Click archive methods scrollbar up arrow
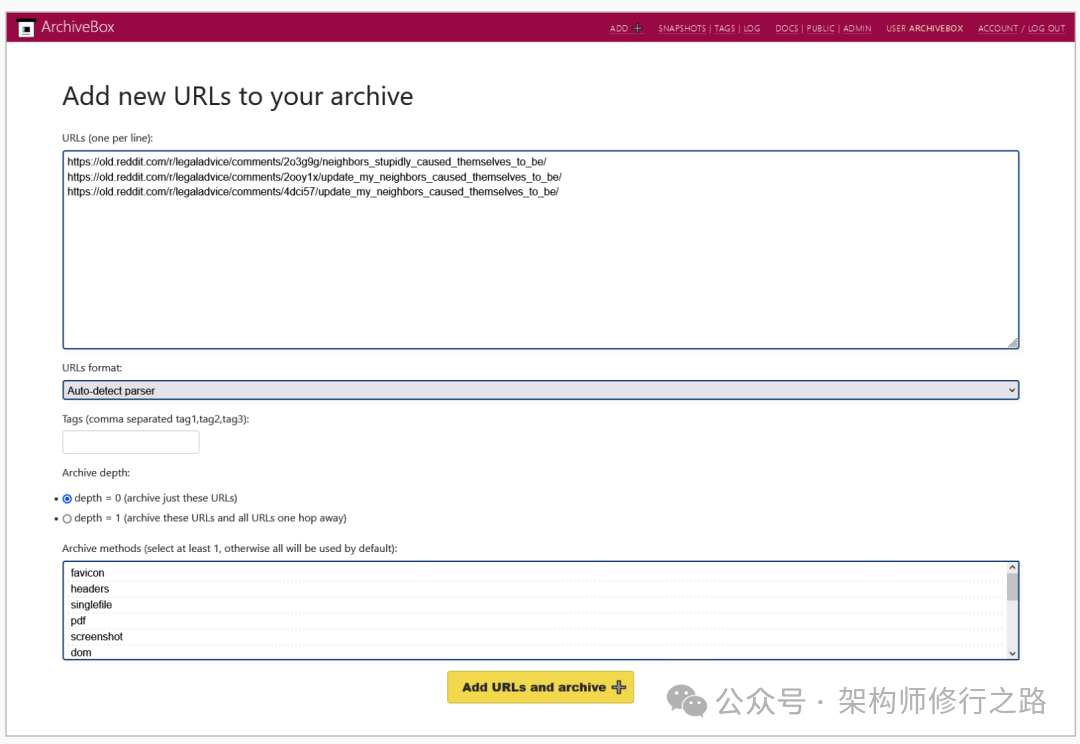Image resolution: width=1080 pixels, height=744 pixels. [1012, 568]
